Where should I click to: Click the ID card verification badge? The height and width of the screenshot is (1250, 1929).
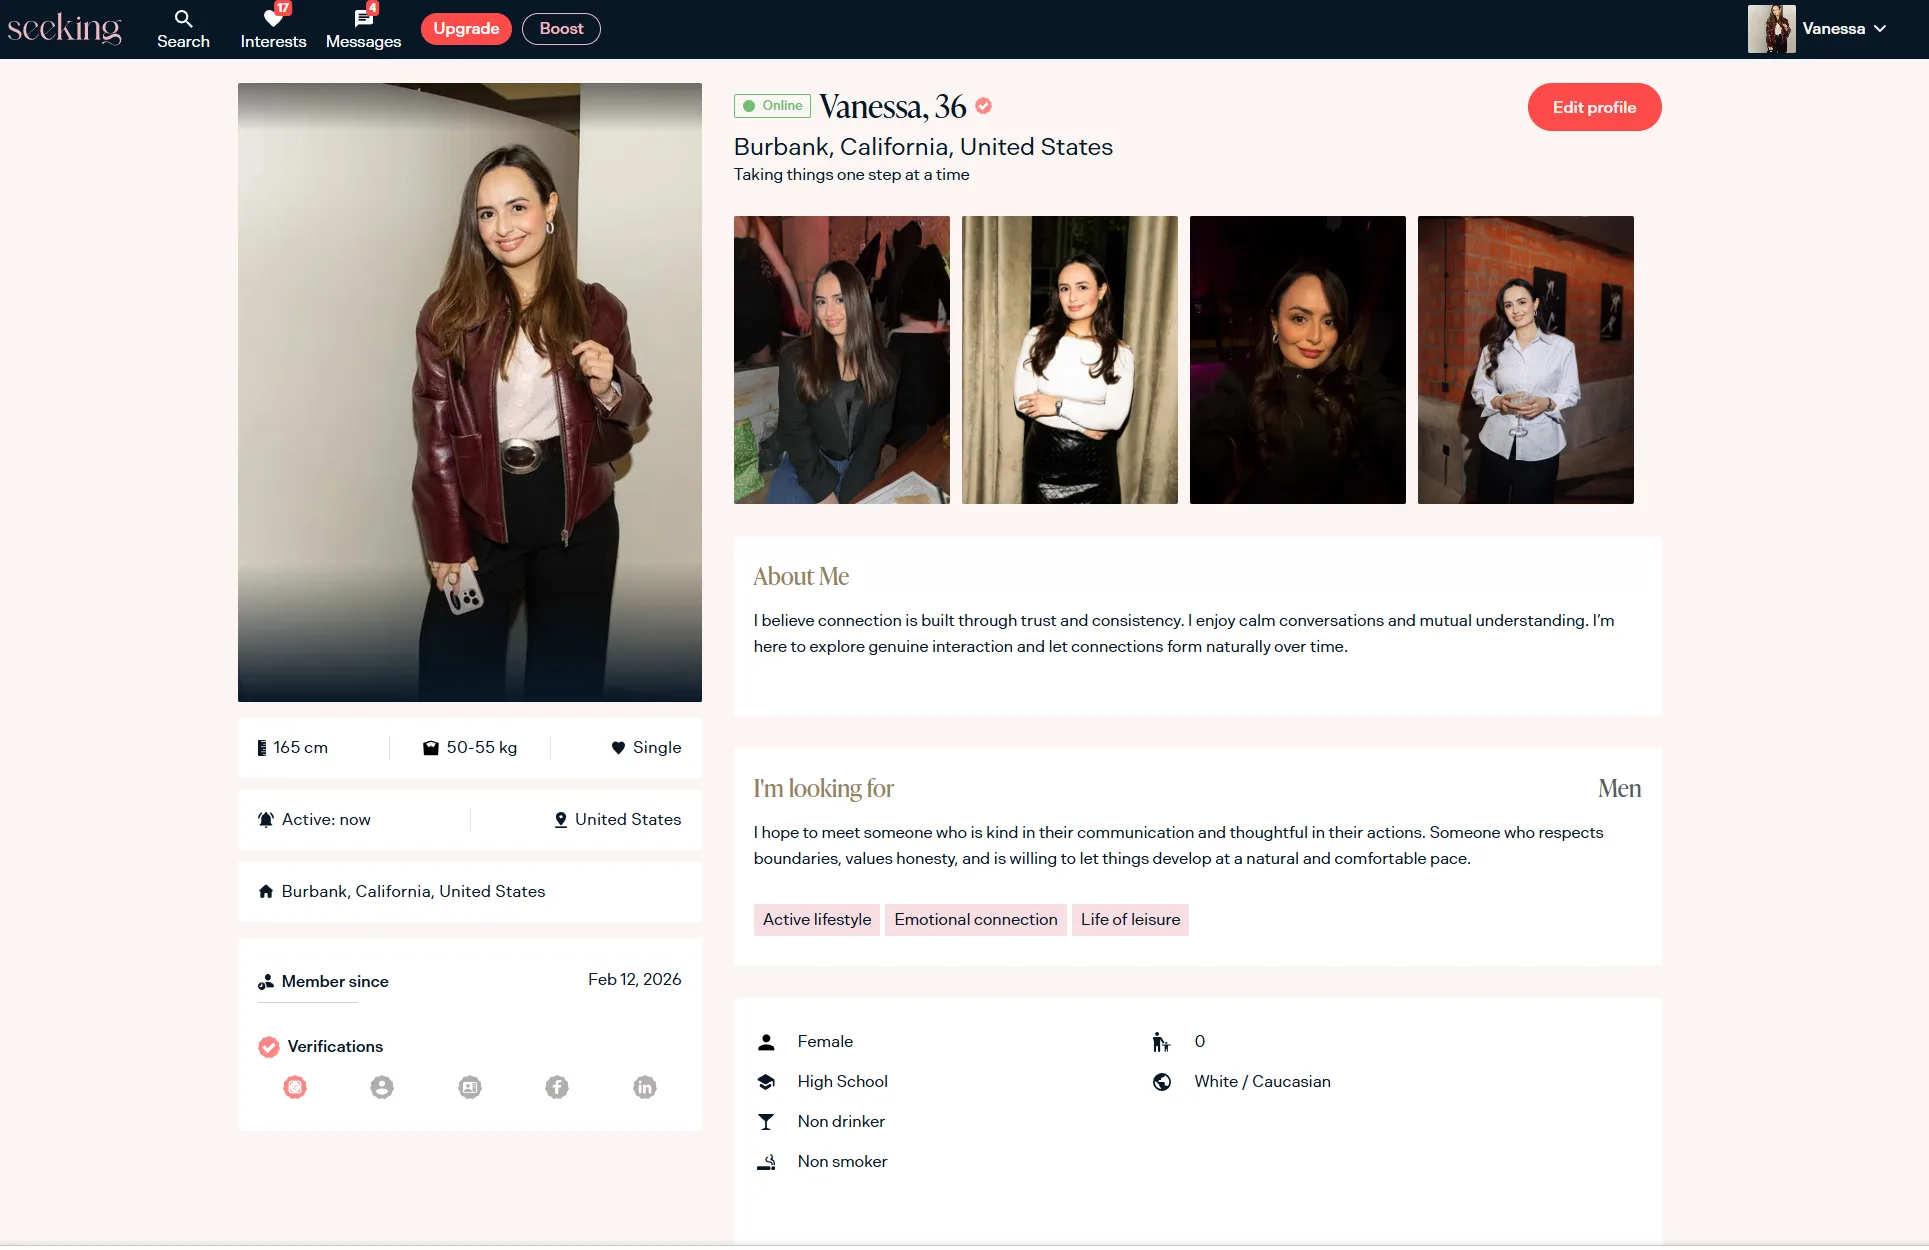point(470,1087)
